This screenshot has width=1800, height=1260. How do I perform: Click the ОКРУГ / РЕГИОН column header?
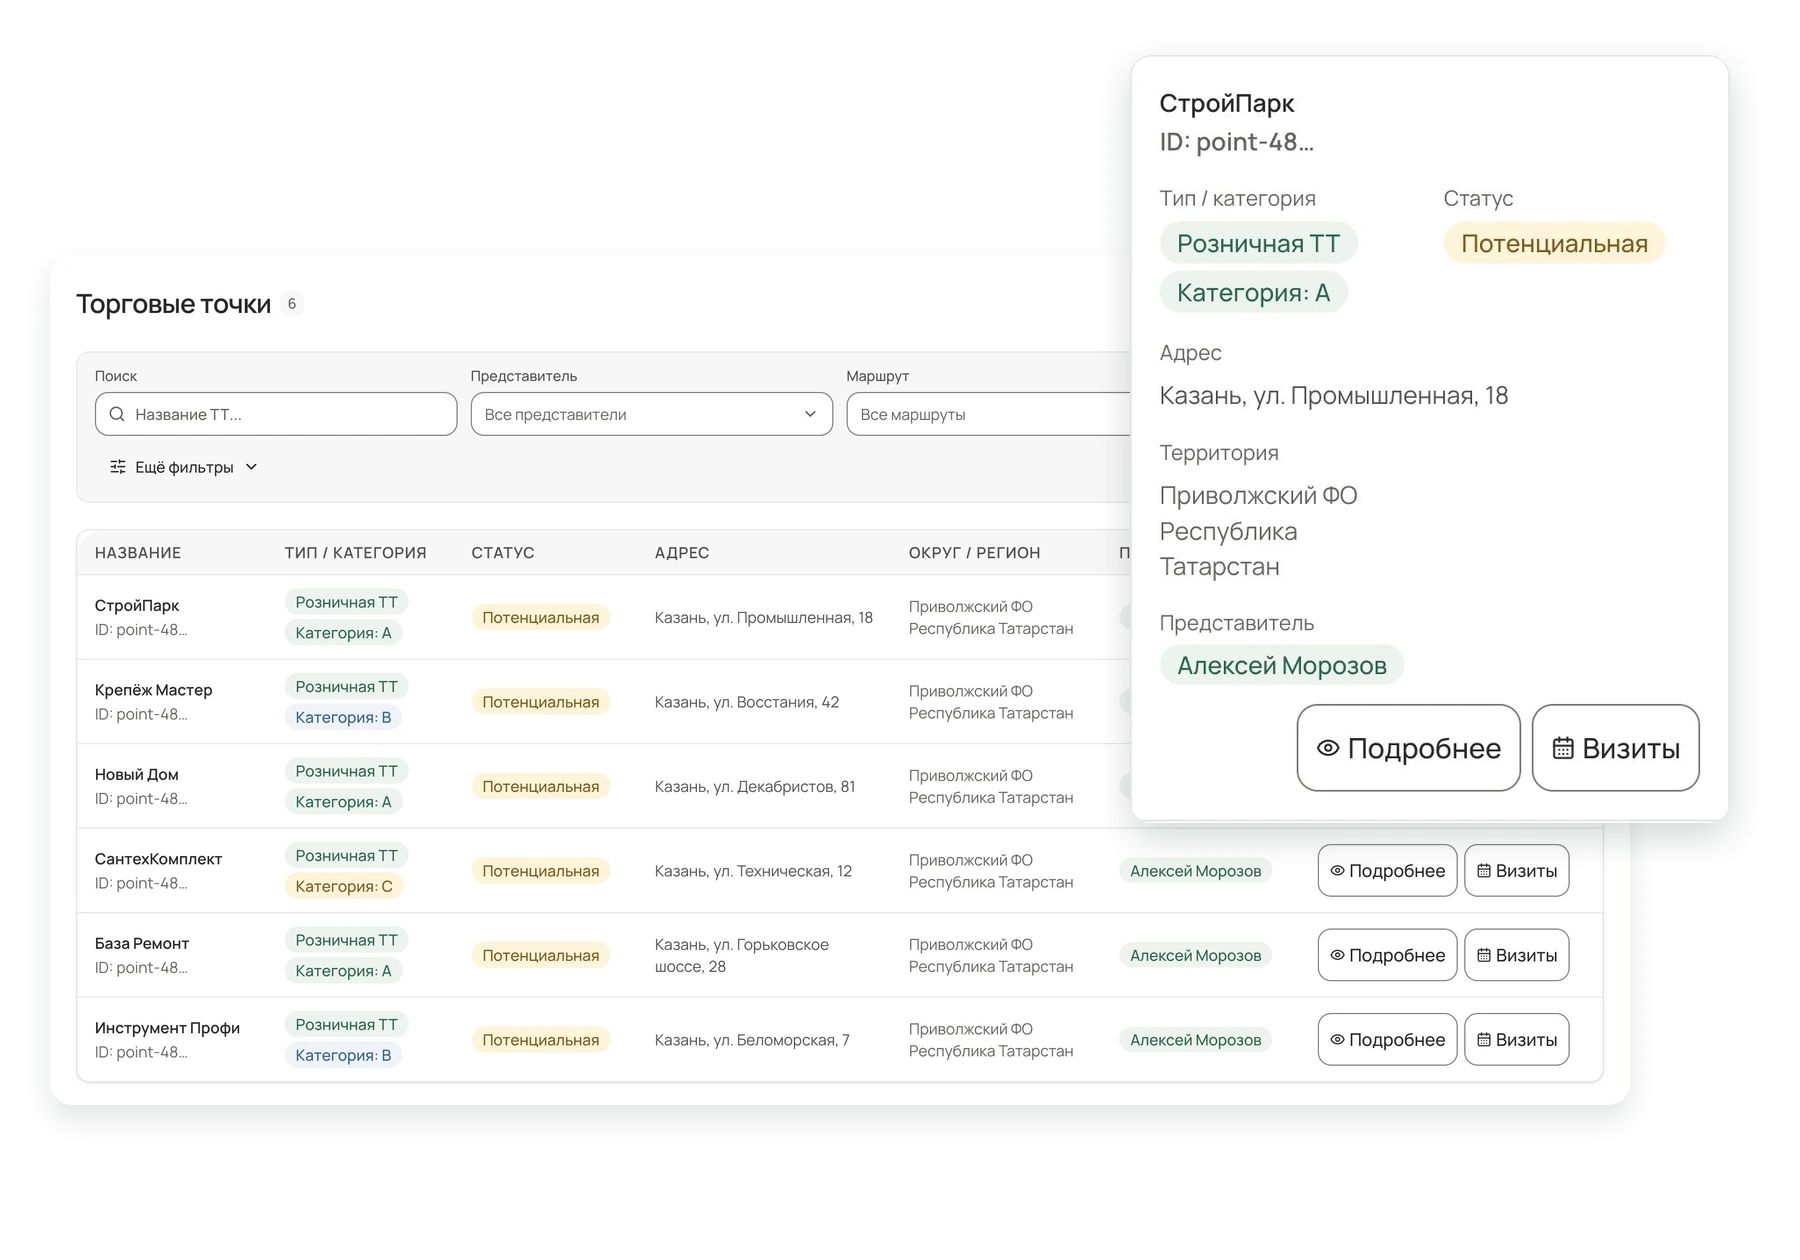pyautogui.click(x=974, y=553)
